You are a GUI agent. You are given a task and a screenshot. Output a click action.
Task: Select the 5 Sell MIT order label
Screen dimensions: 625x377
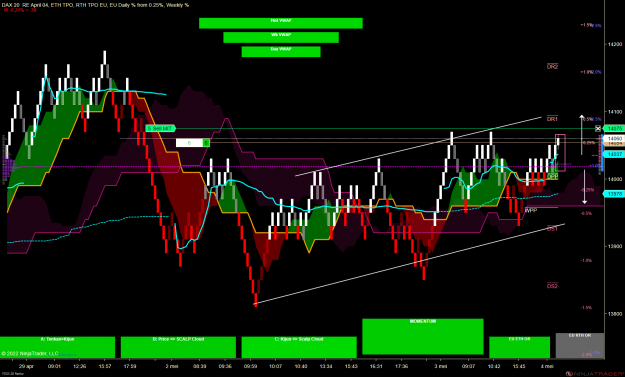161,128
